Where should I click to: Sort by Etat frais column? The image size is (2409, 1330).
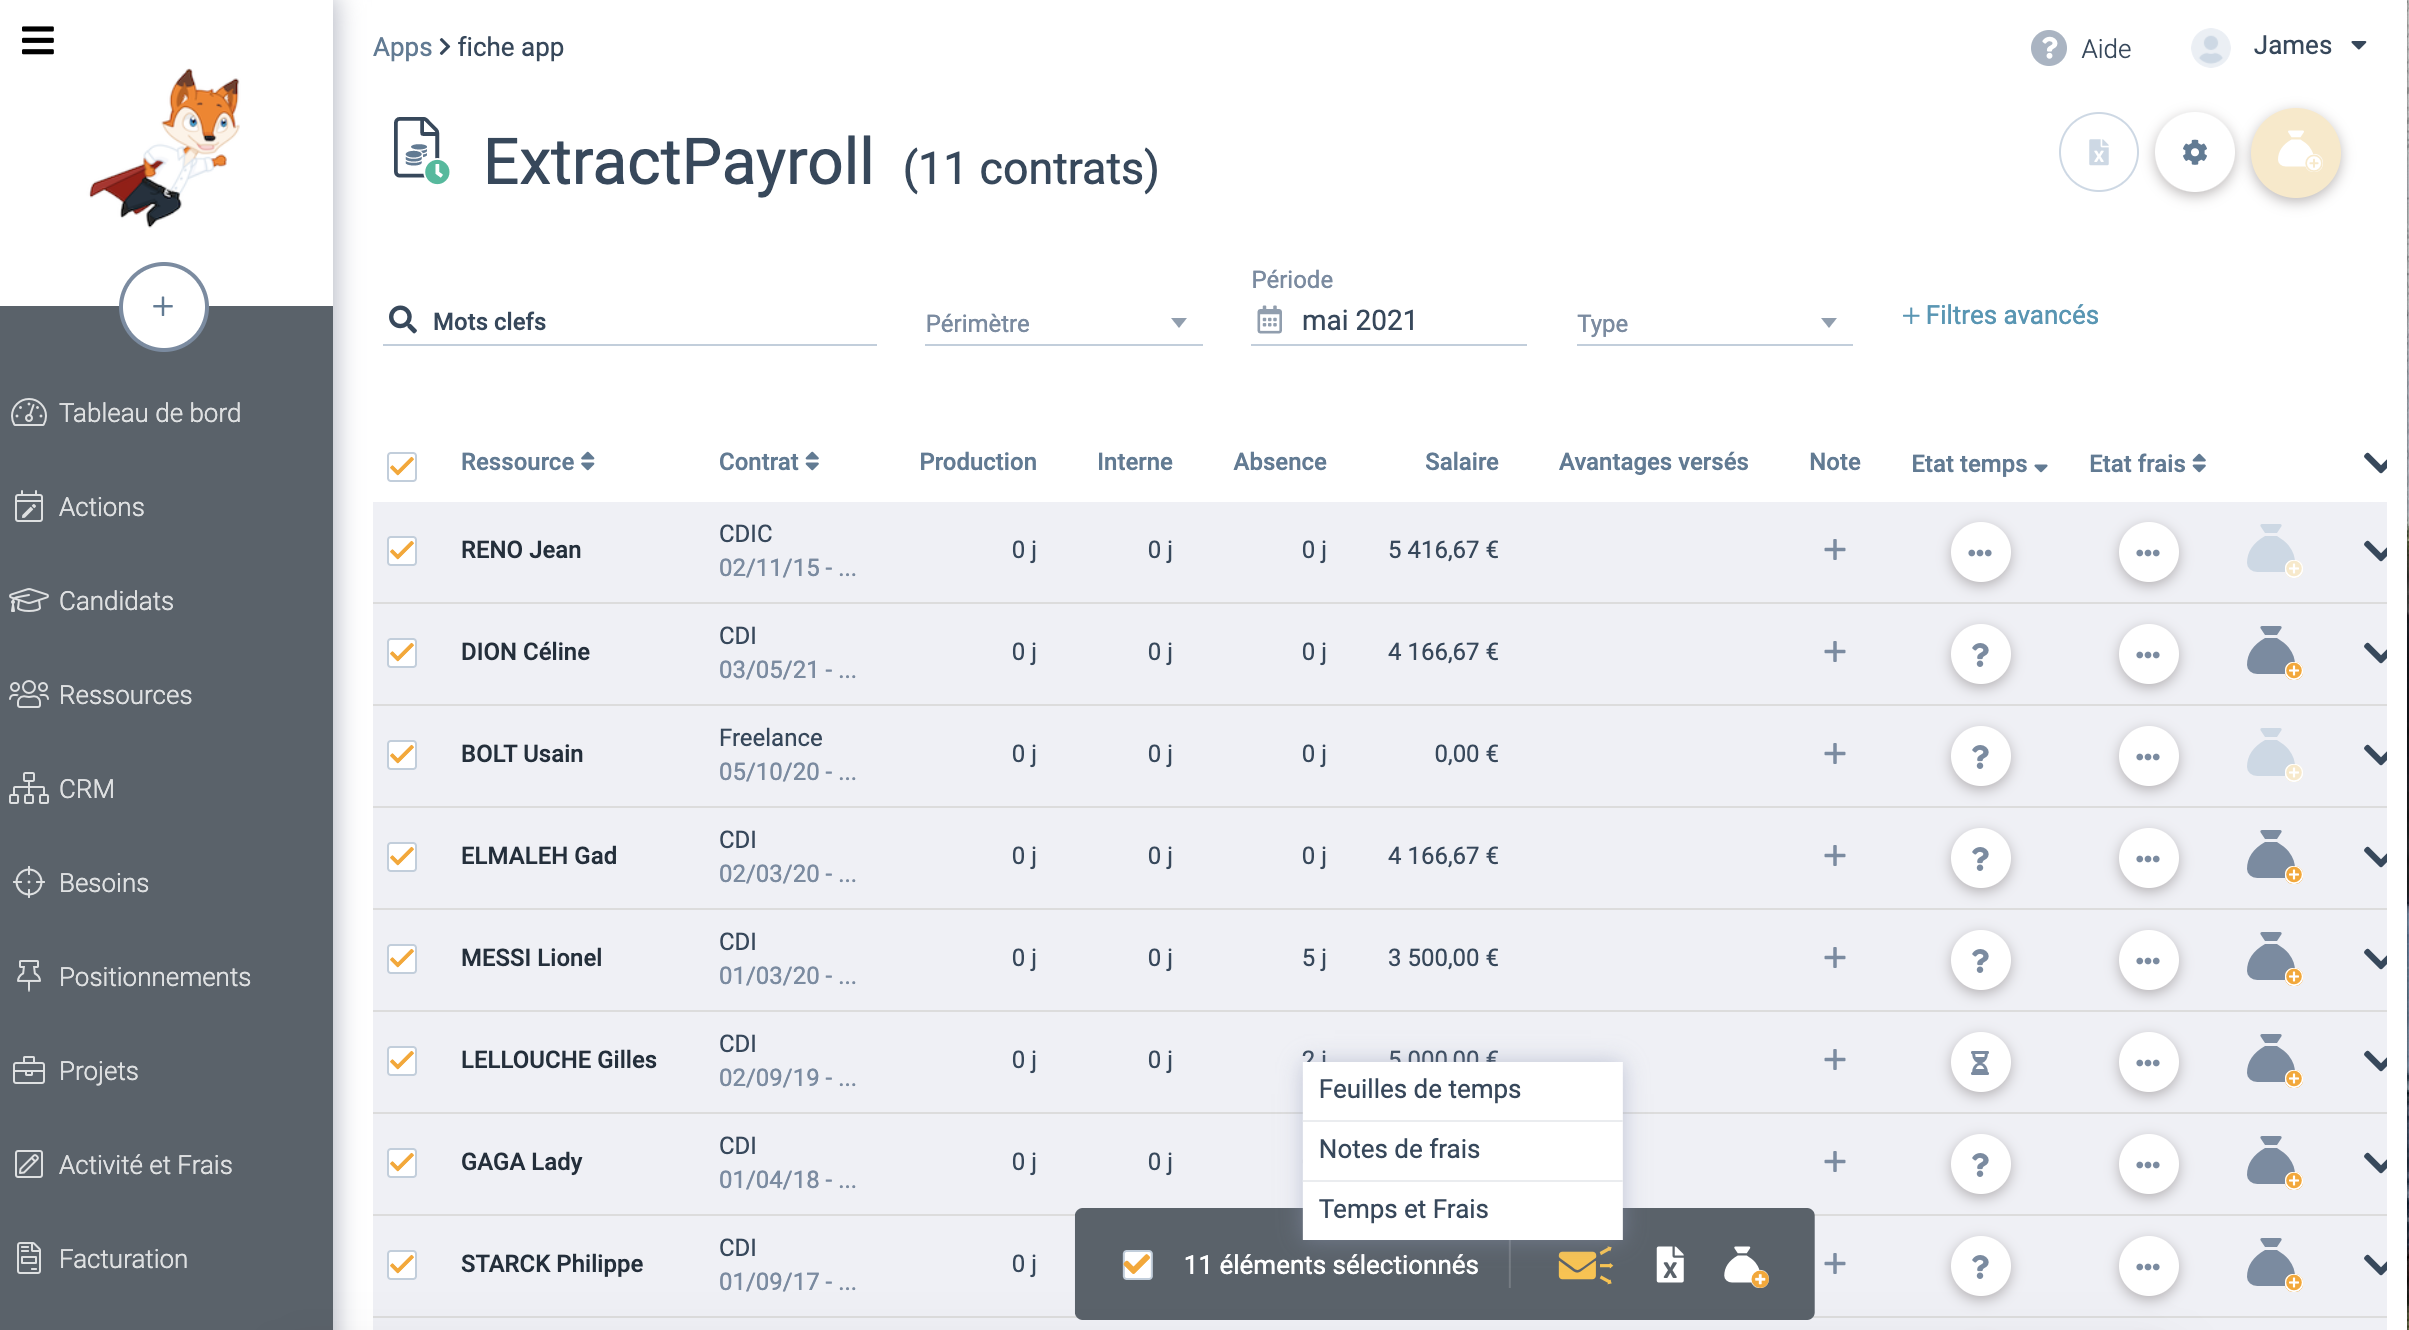point(2147,464)
